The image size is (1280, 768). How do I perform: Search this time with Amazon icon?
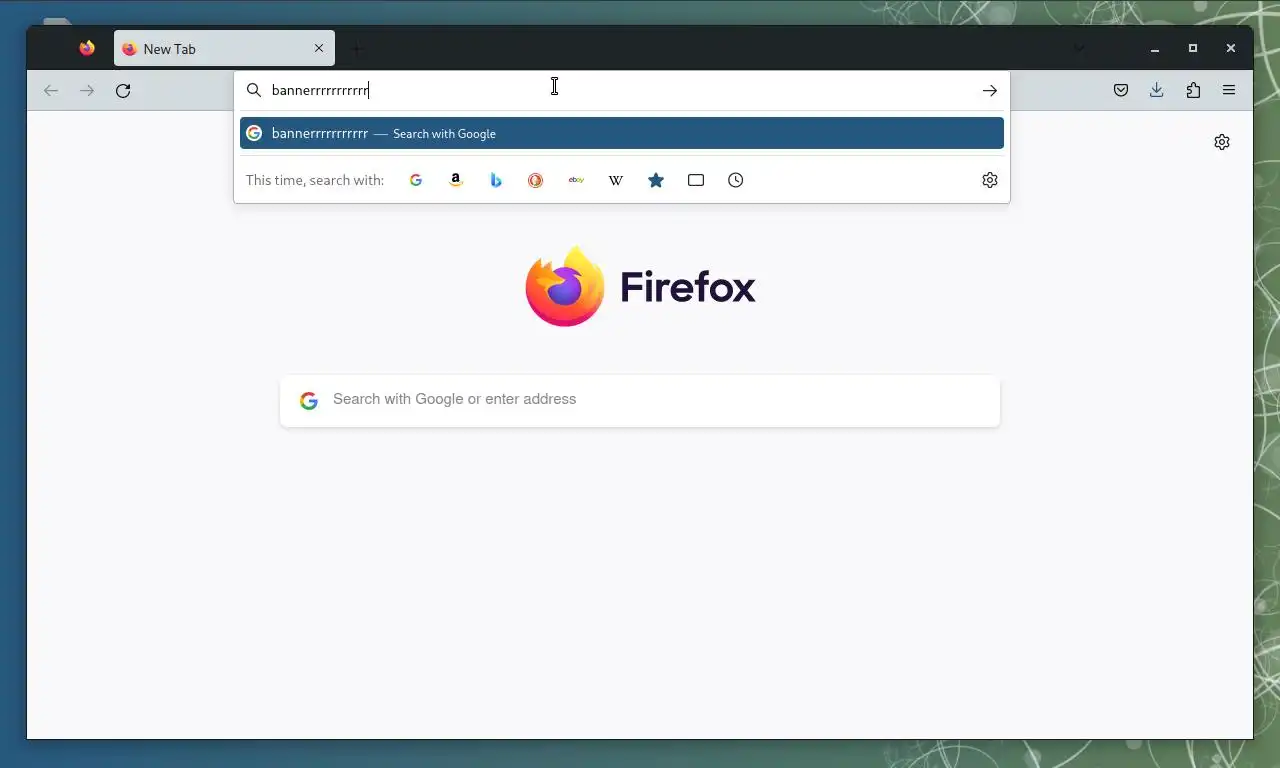tap(456, 180)
